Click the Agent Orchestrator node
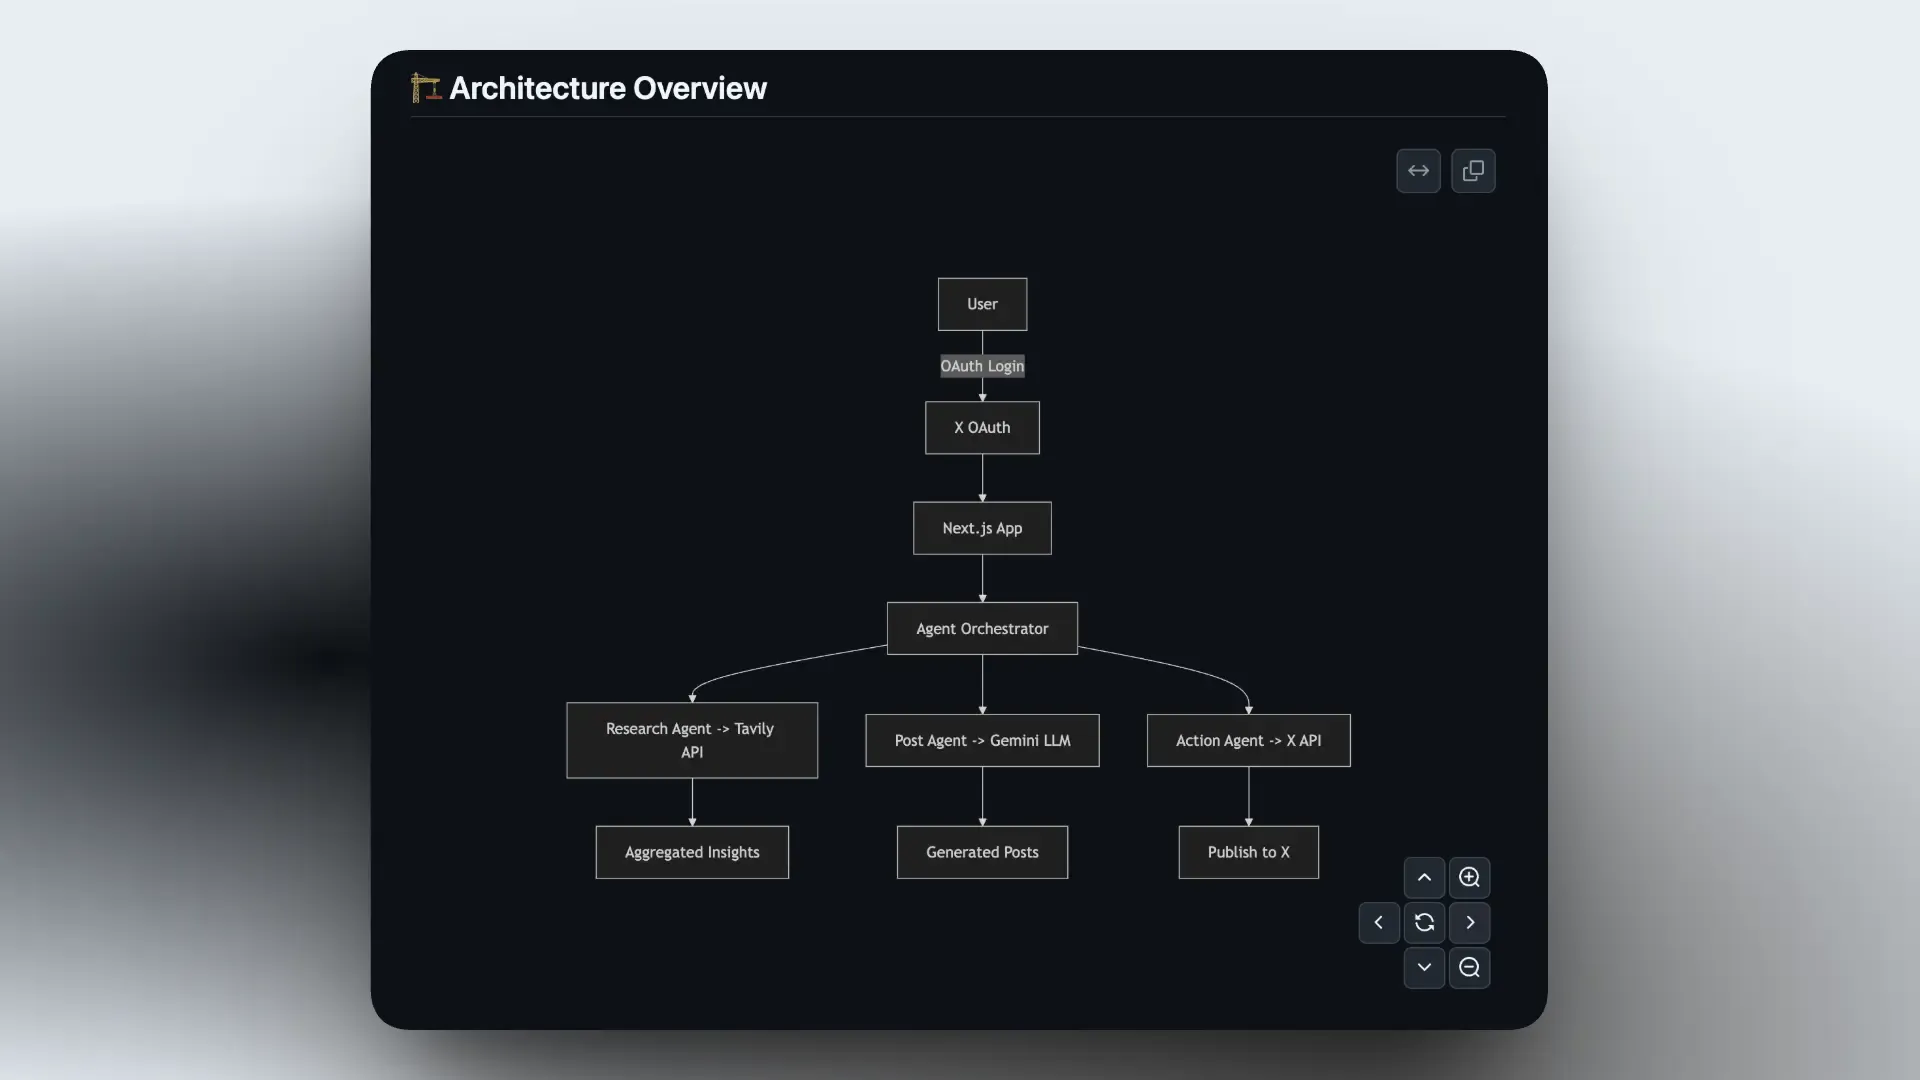 pyautogui.click(x=982, y=629)
